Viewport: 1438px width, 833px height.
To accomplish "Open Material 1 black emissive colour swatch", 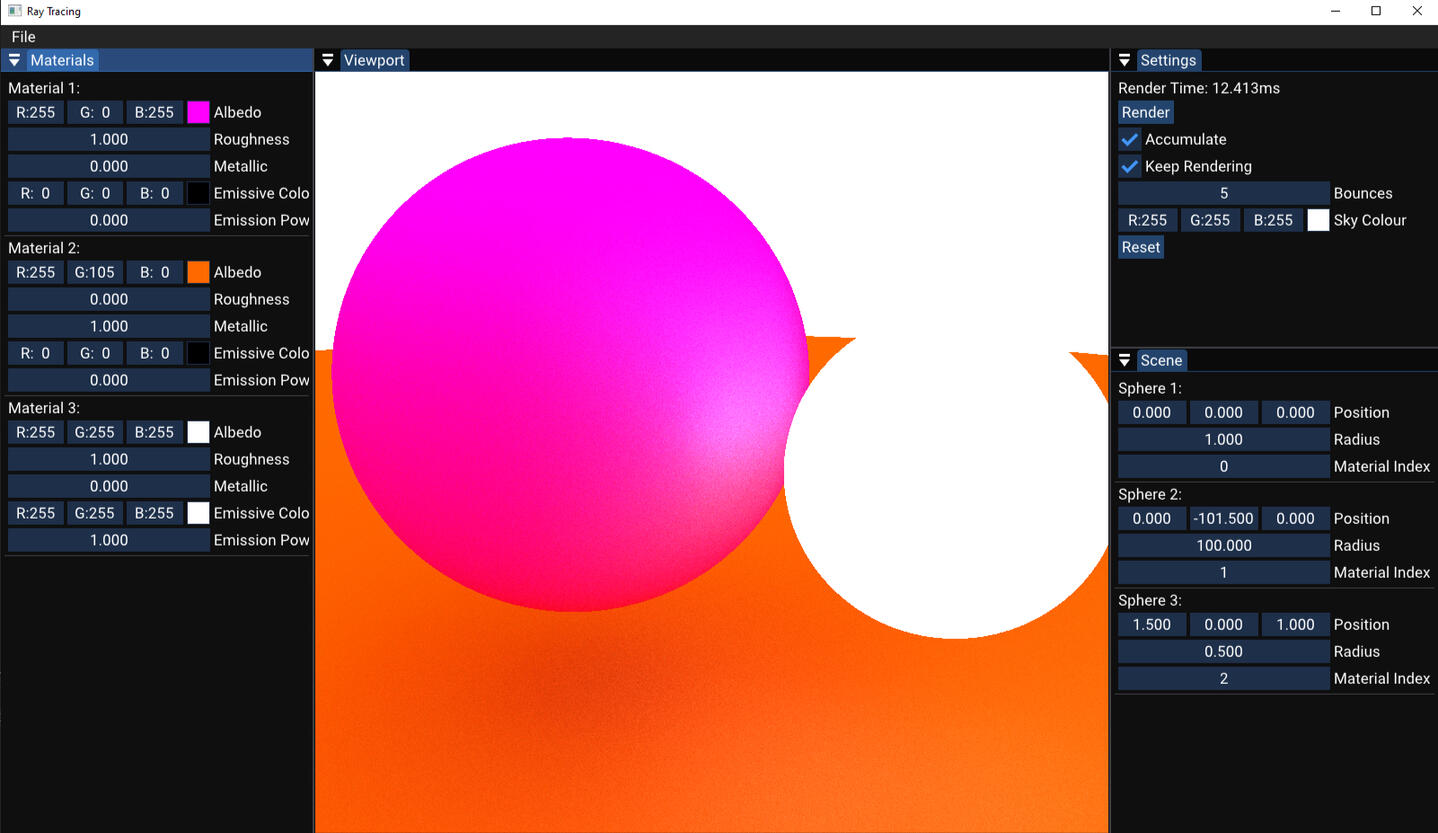I will [198, 193].
